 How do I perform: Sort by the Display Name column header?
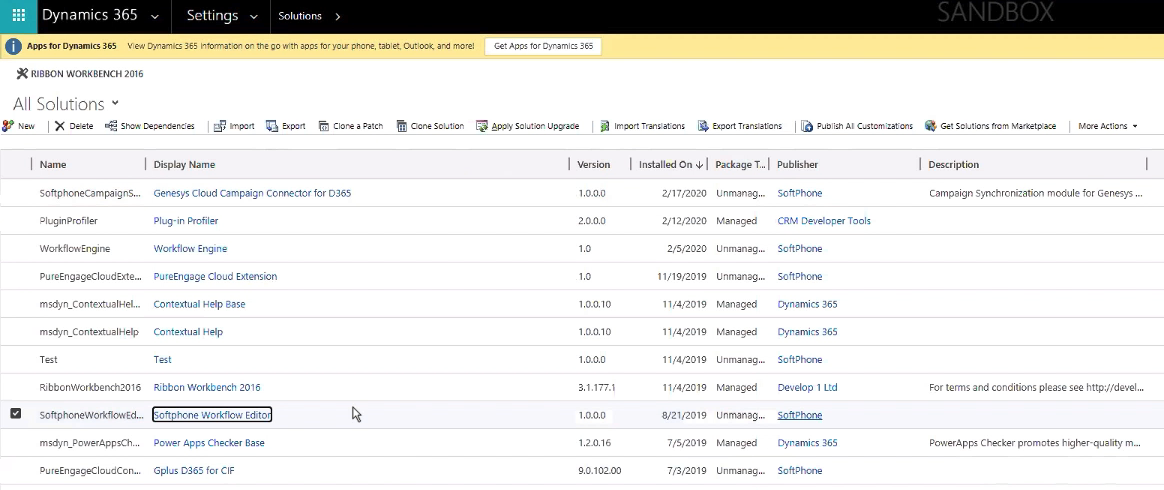pyautogui.click(x=184, y=165)
